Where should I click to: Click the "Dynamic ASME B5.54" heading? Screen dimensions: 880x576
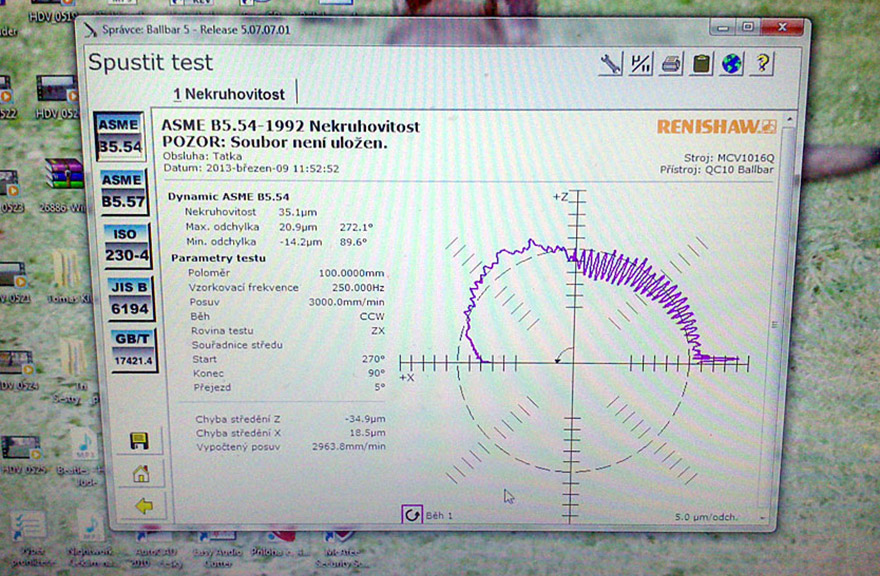229,197
